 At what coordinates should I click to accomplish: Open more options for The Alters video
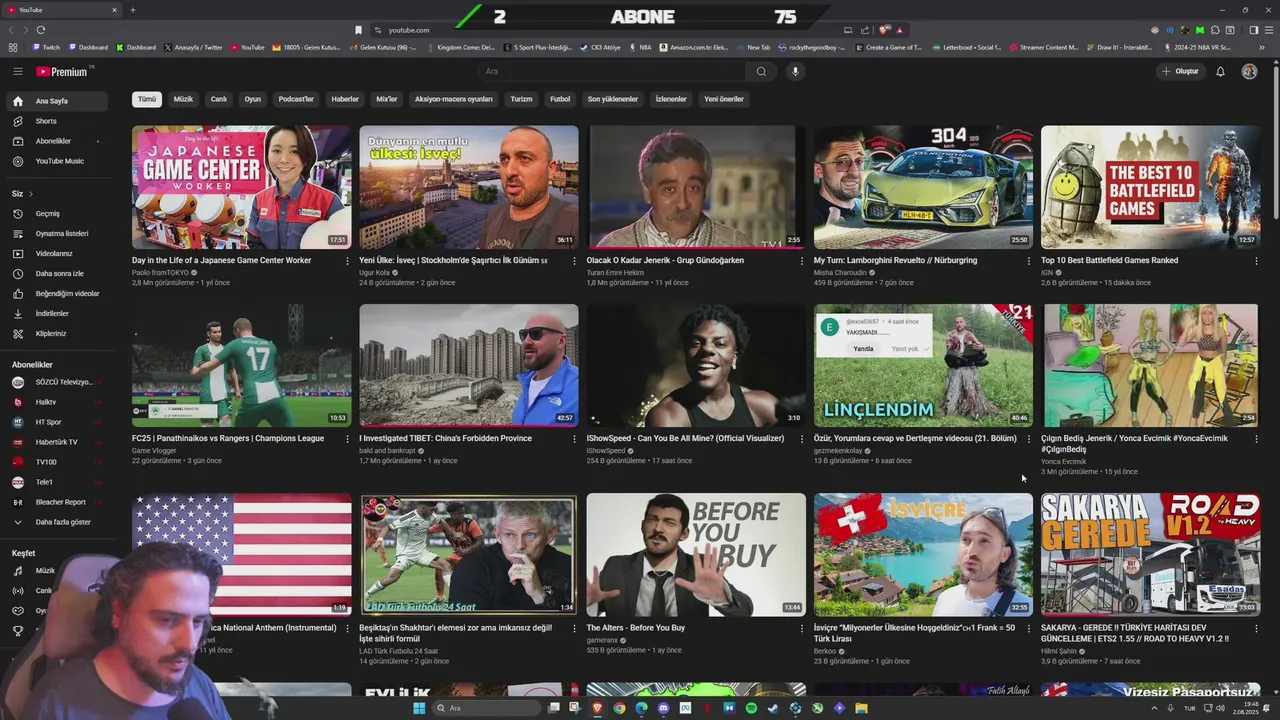click(801, 628)
